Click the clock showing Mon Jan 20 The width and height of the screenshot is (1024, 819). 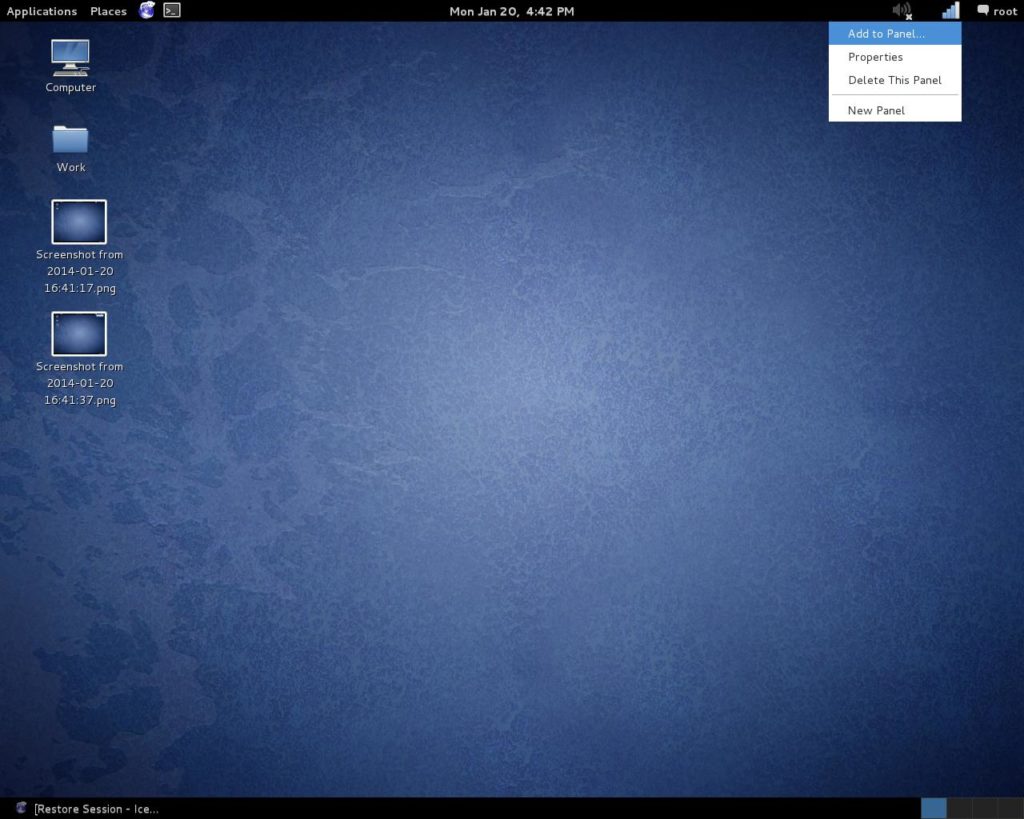[x=511, y=11]
